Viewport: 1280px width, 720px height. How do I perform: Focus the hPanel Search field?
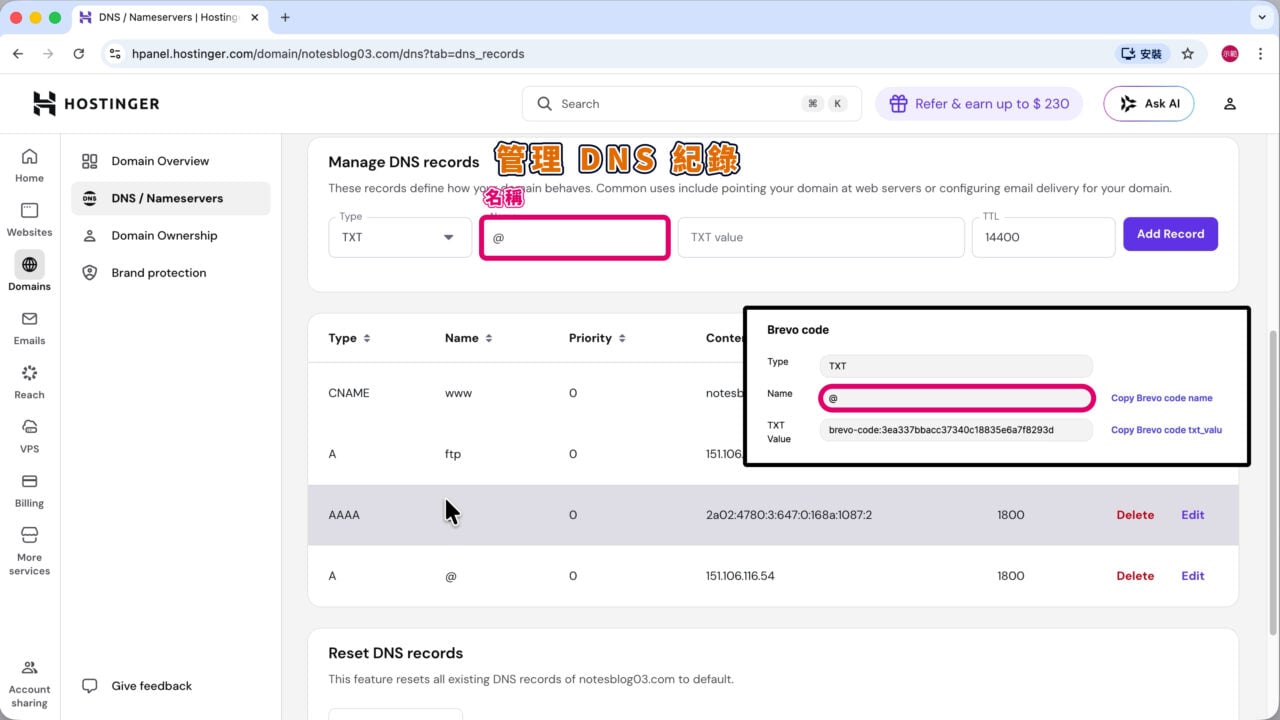(x=691, y=104)
